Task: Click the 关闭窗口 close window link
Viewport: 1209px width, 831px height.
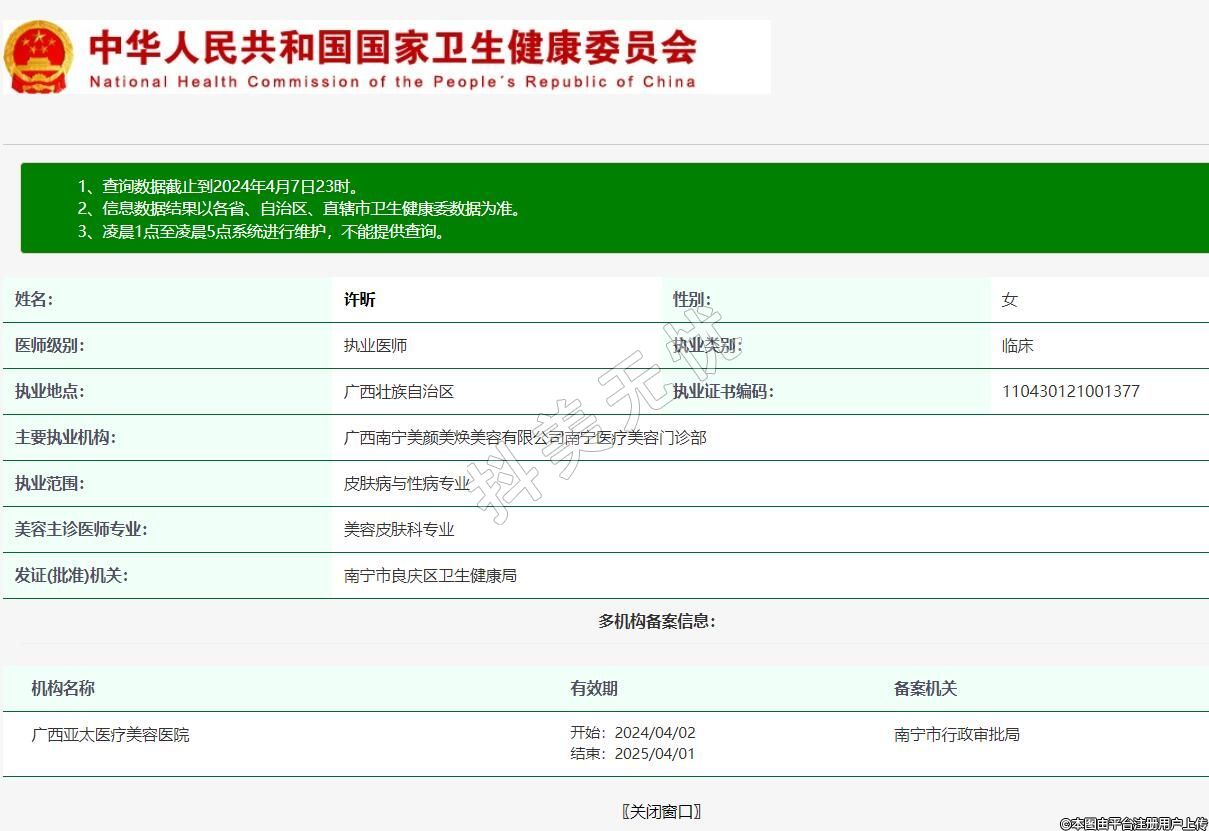Action: pos(661,811)
